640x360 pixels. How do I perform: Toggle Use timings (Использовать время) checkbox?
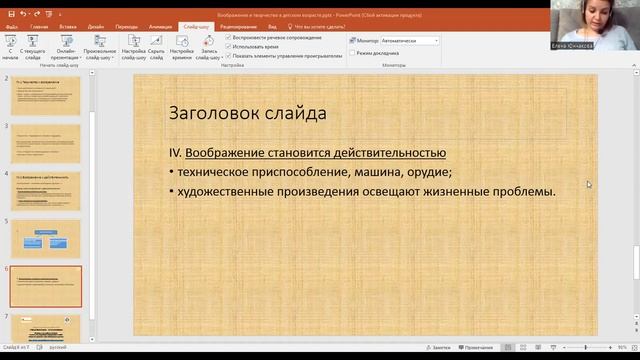click(228, 47)
